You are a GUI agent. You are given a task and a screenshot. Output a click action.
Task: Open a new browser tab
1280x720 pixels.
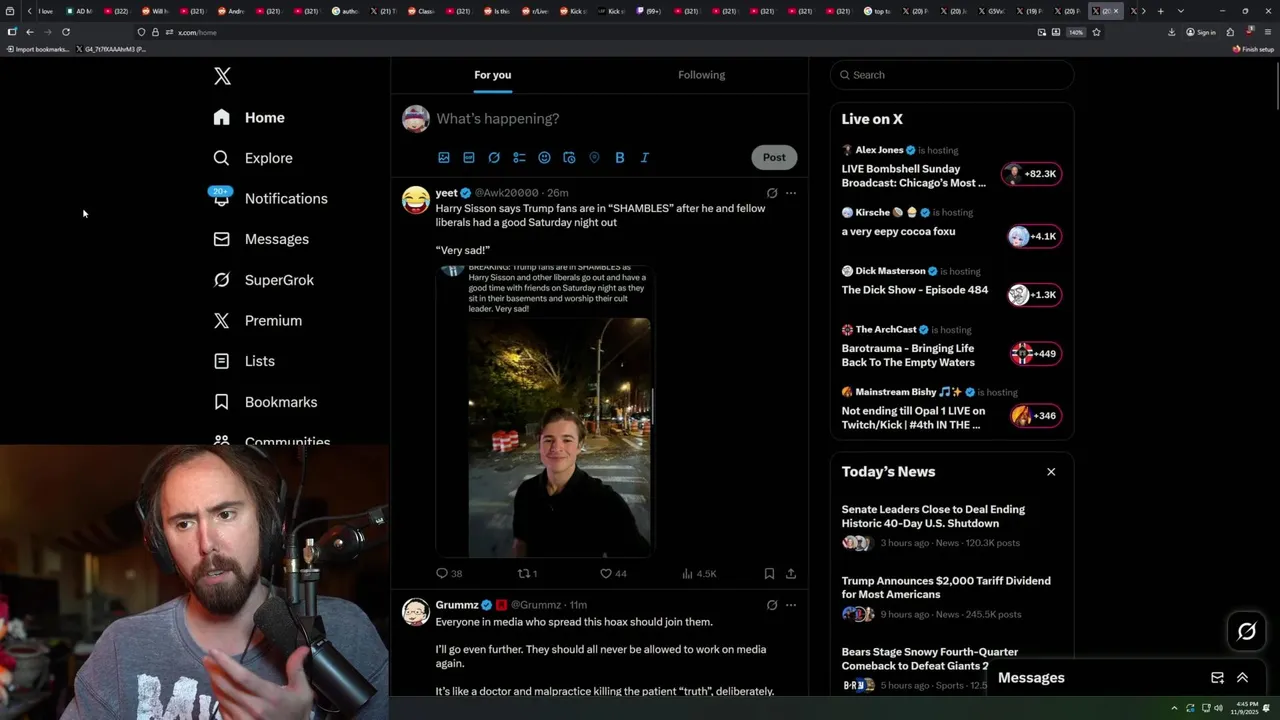click(x=1160, y=11)
